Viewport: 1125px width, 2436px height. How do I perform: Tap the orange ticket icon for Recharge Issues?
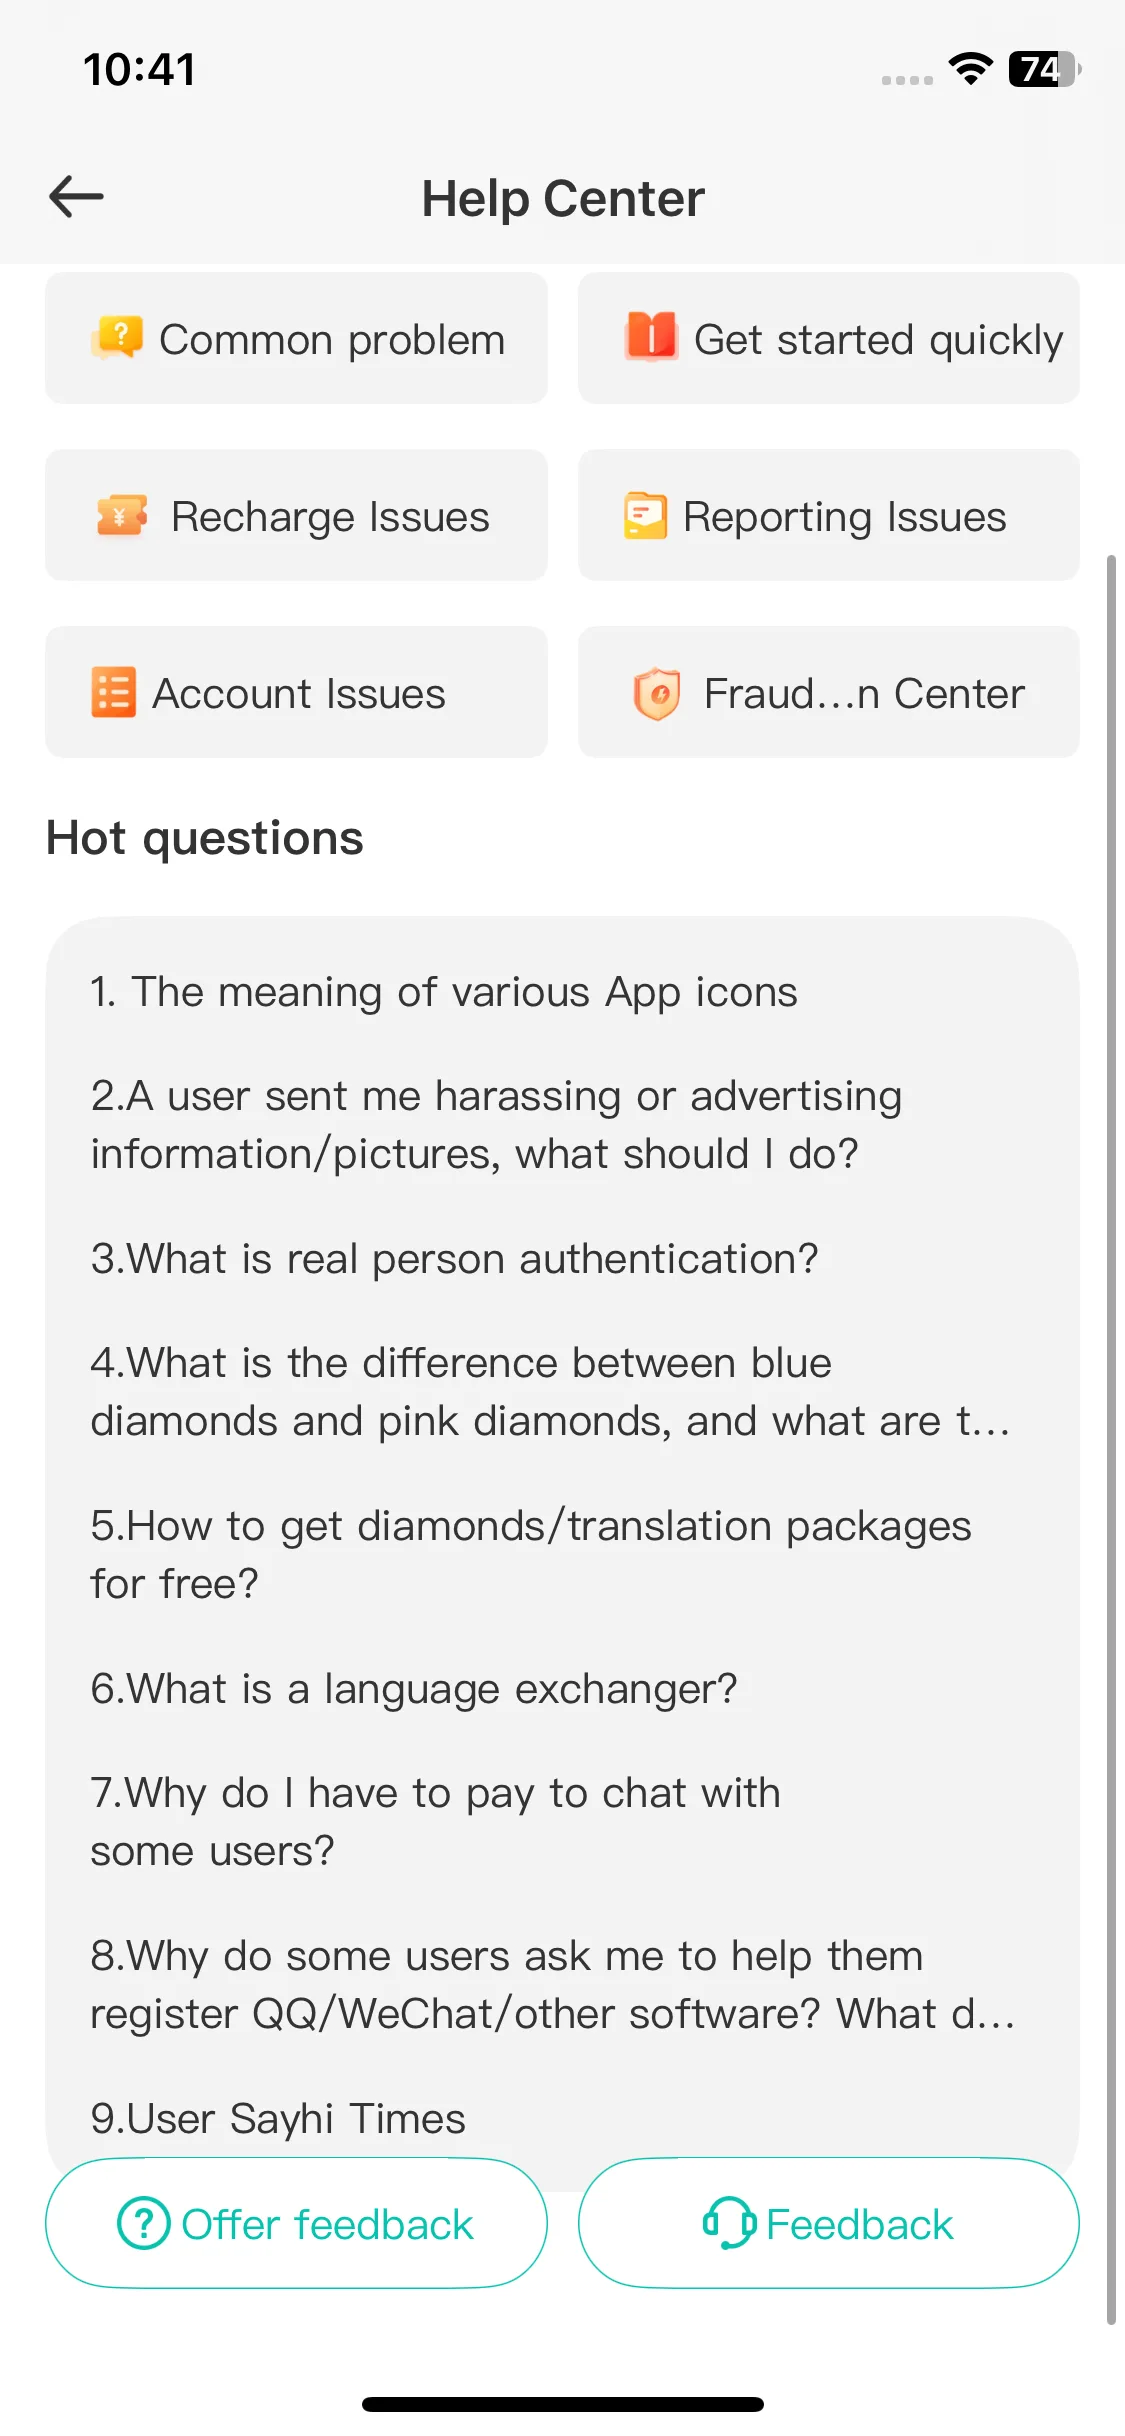[x=122, y=516]
